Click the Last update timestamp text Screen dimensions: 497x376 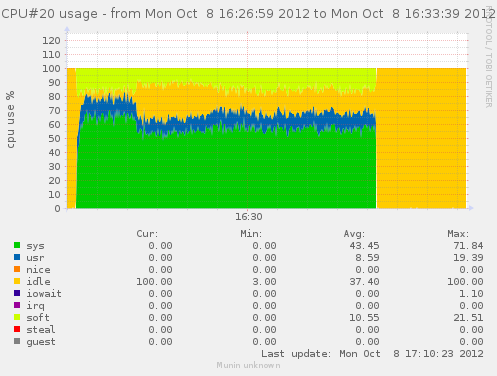[x=372, y=354]
